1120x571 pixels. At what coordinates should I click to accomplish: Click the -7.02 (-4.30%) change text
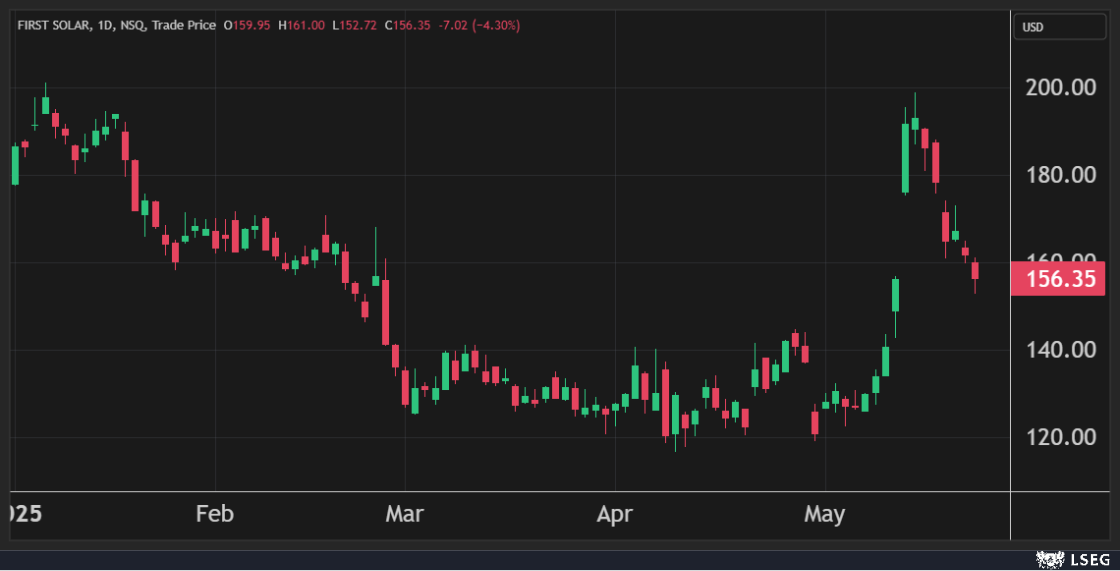click(x=479, y=25)
